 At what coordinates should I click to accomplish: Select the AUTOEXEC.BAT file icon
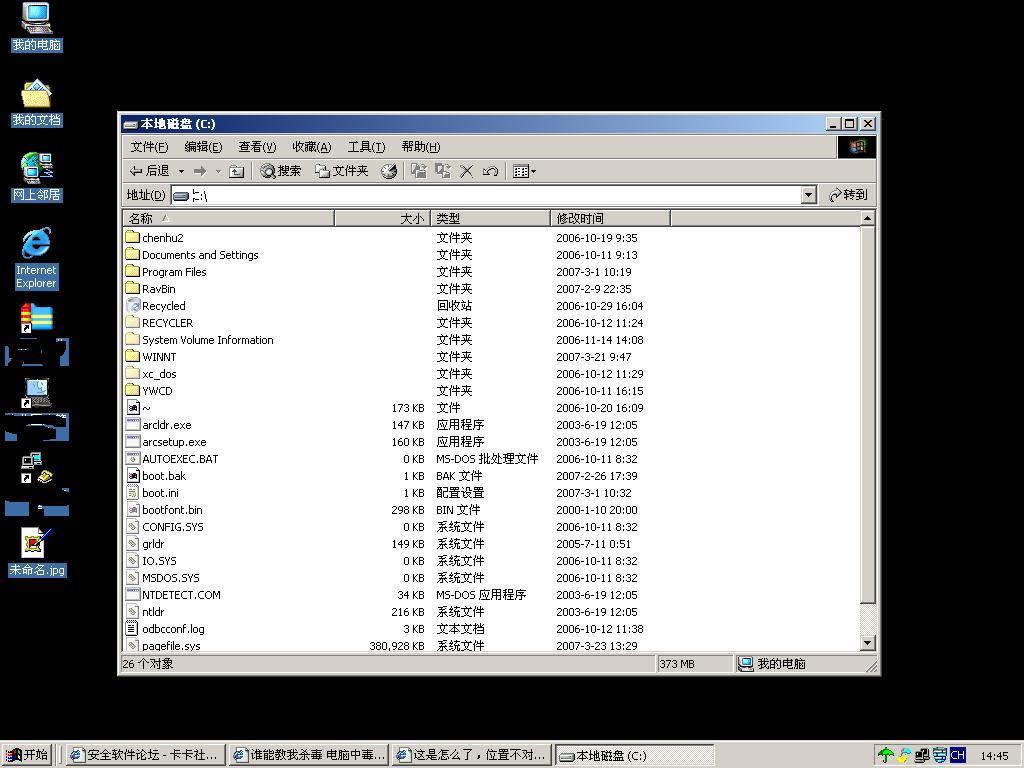(133, 458)
